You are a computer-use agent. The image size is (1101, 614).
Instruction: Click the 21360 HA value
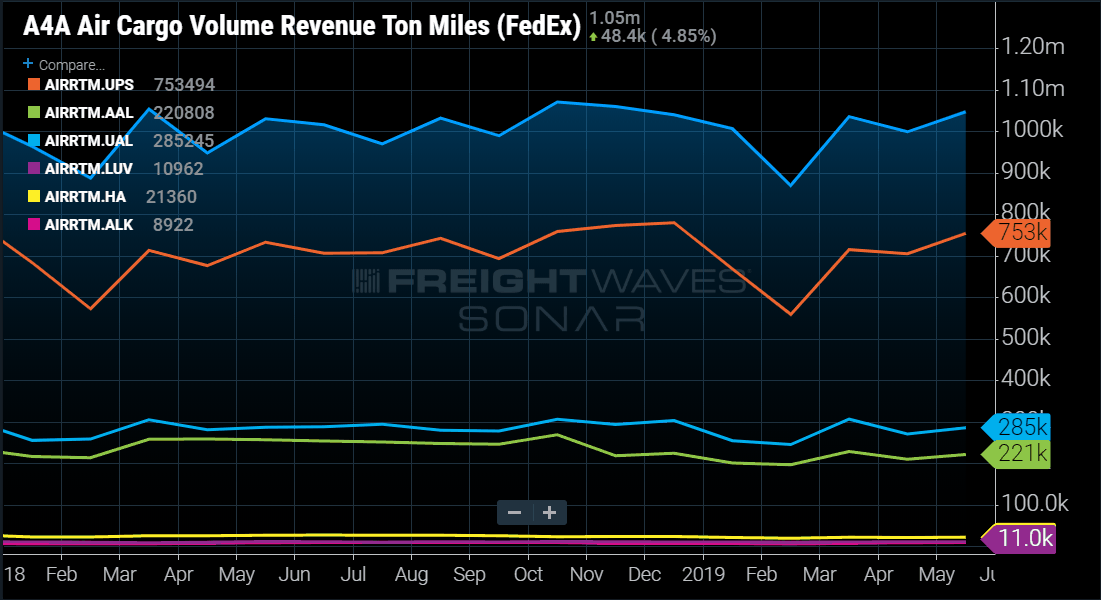171,197
